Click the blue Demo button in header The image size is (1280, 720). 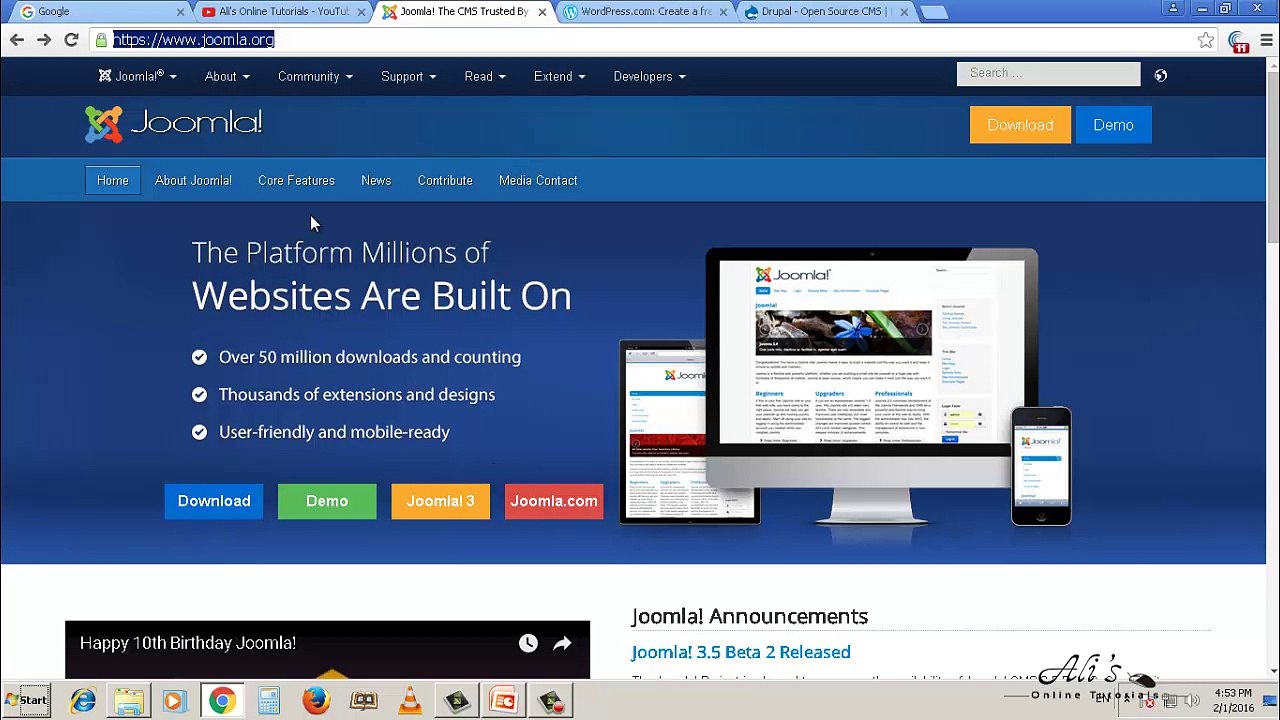pyautogui.click(x=1113, y=125)
